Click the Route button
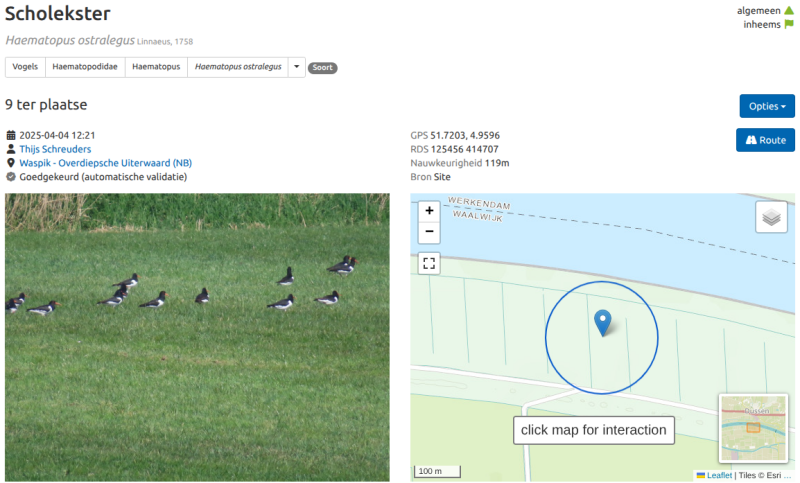 [x=765, y=140]
